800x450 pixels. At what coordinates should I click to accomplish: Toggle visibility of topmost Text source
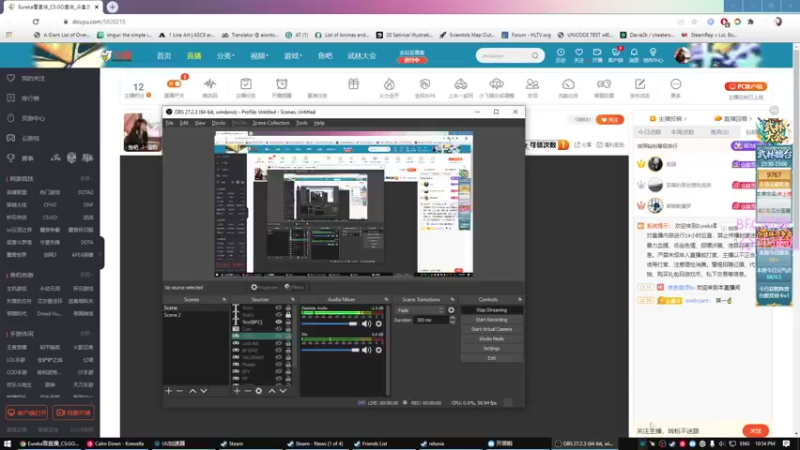[279, 308]
